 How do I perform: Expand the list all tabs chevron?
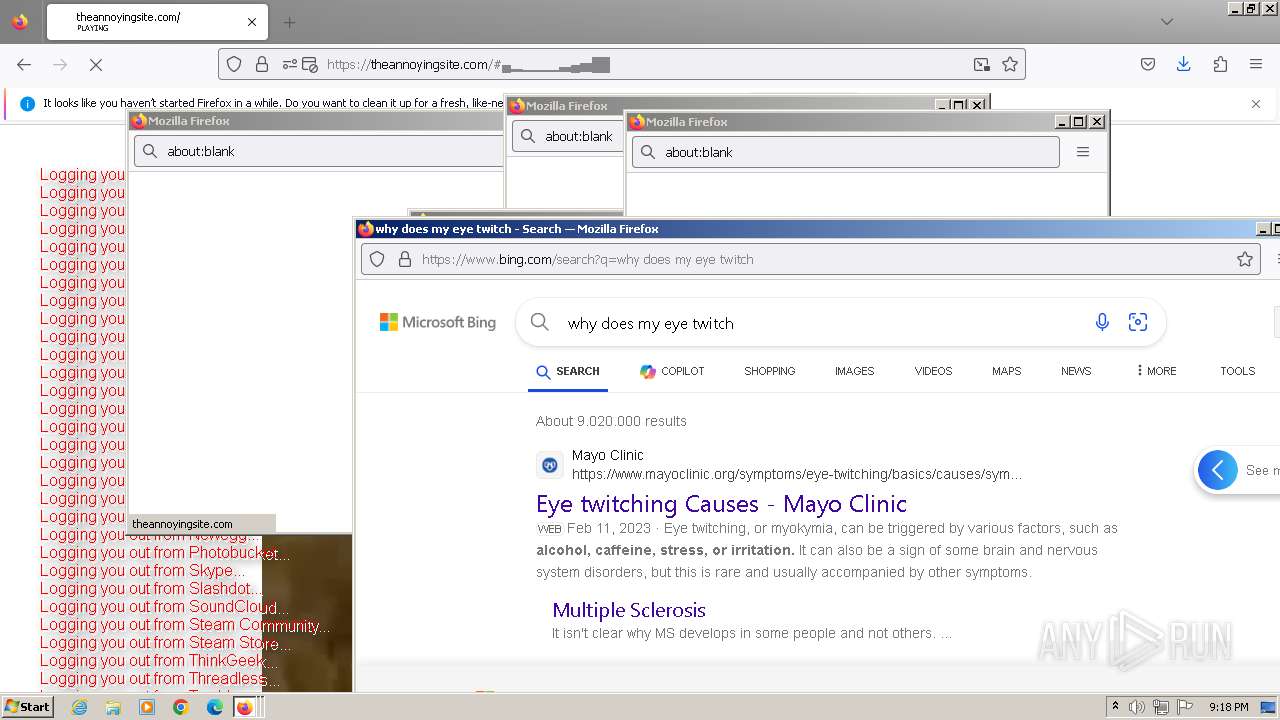(x=1167, y=22)
